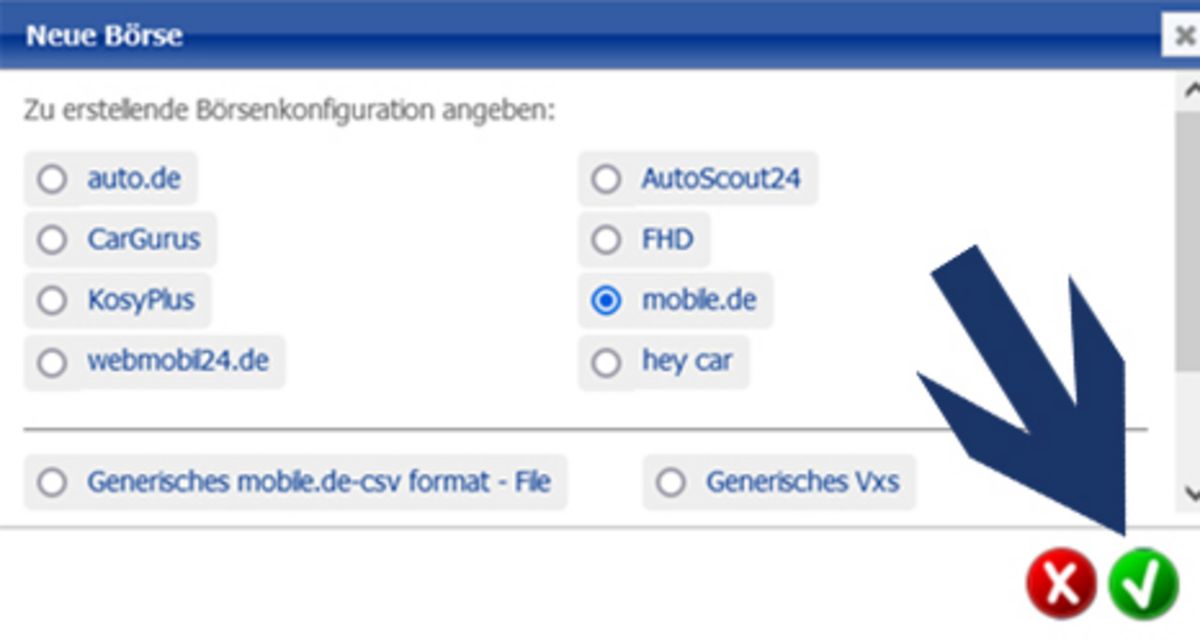Pick the FHD exchange option

(606, 240)
